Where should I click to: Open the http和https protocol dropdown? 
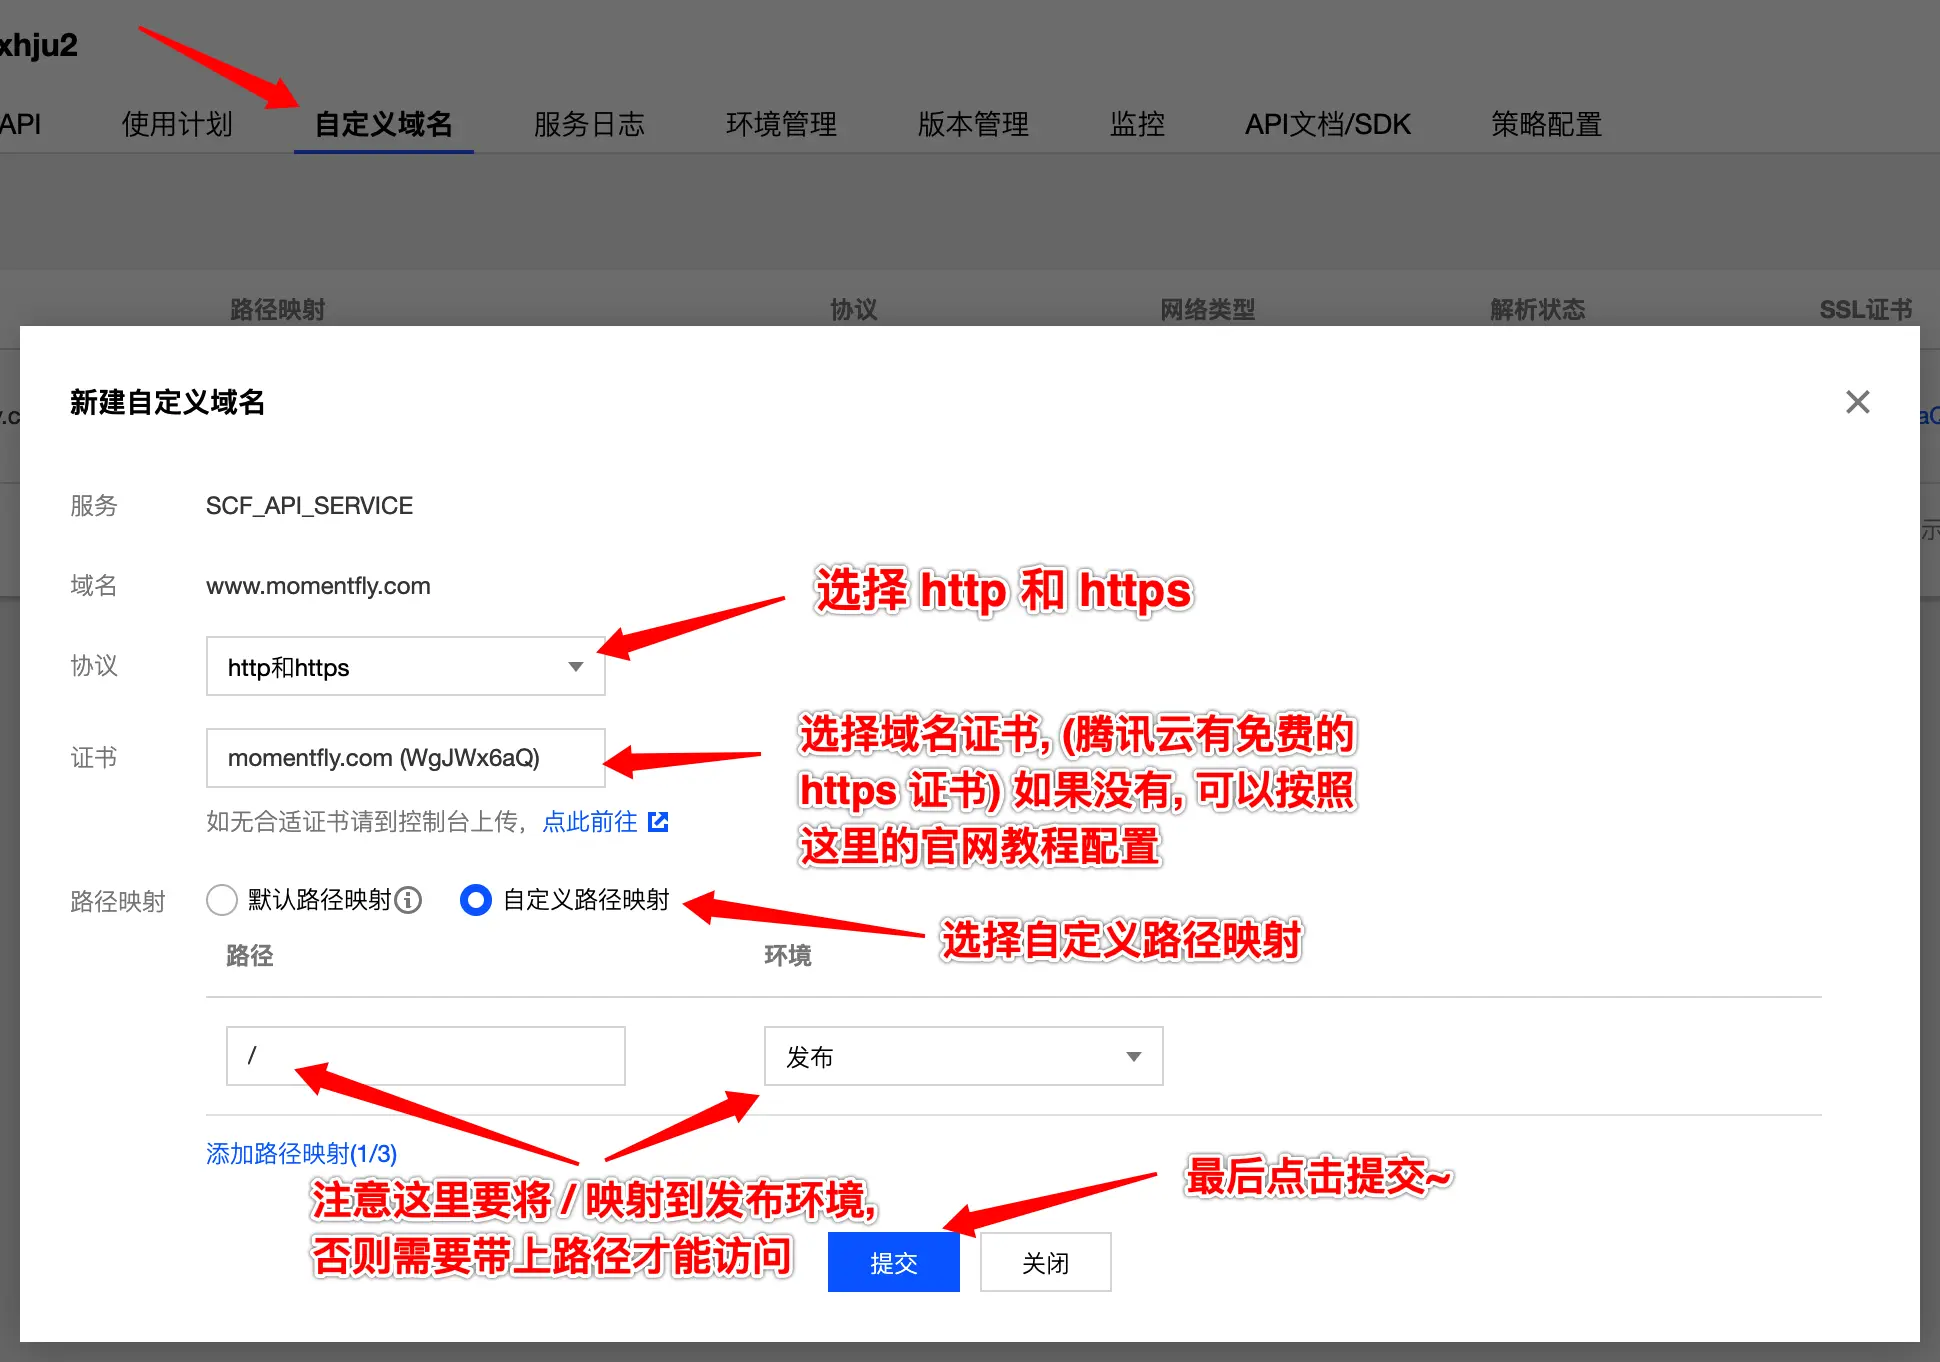click(404, 666)
